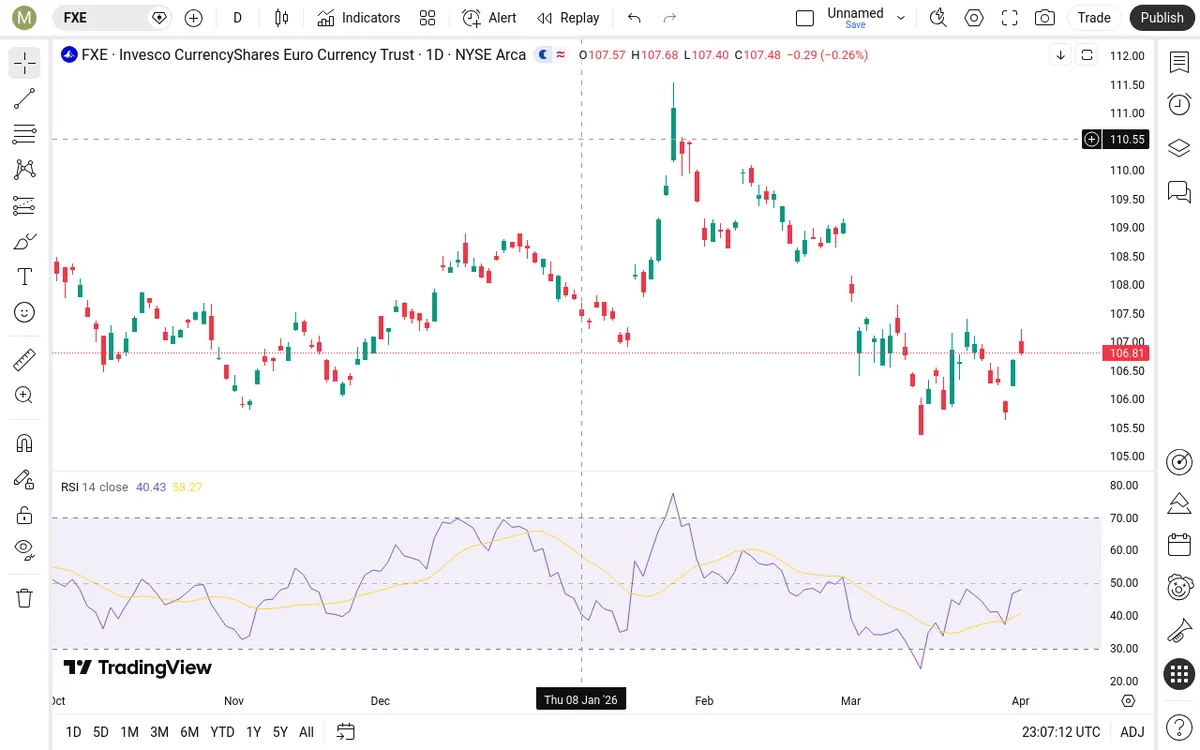Open the watchlist and details panel
Image resolution: width=1200 pixels, height=750 pixels.
(x=1180, y=62)
